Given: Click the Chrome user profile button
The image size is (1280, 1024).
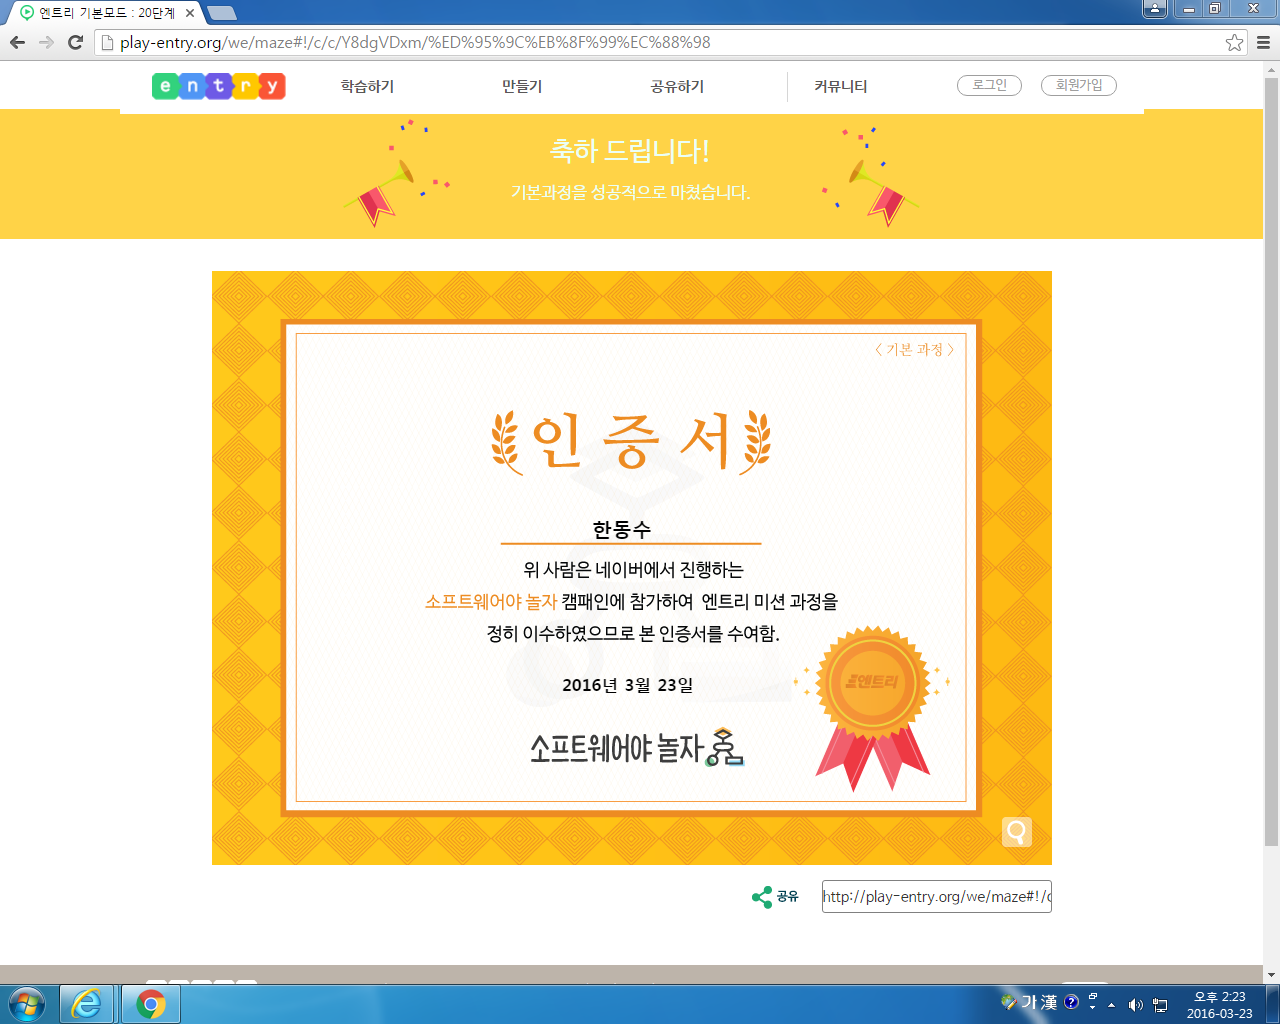Looking at the screenshot, I should (1154, 9).
